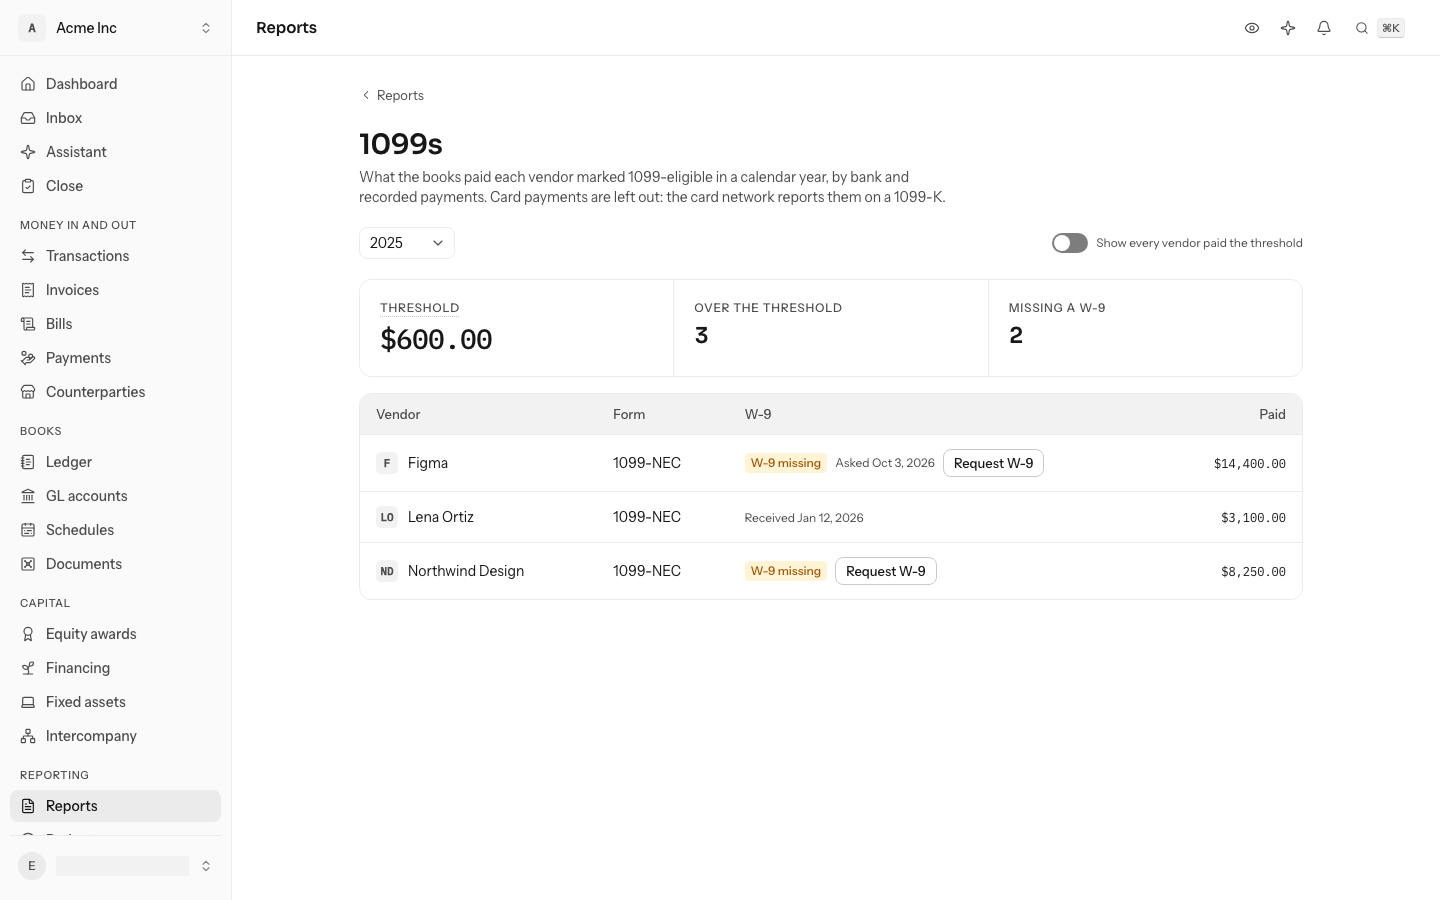Click the $3,100.00 paid amount

(1253, 518)
